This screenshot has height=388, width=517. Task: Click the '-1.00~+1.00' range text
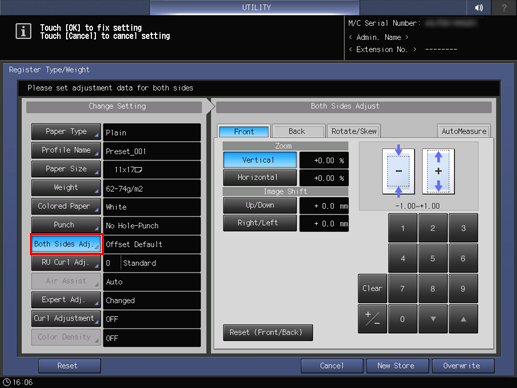pyautogui.click(x=417, y=206)
